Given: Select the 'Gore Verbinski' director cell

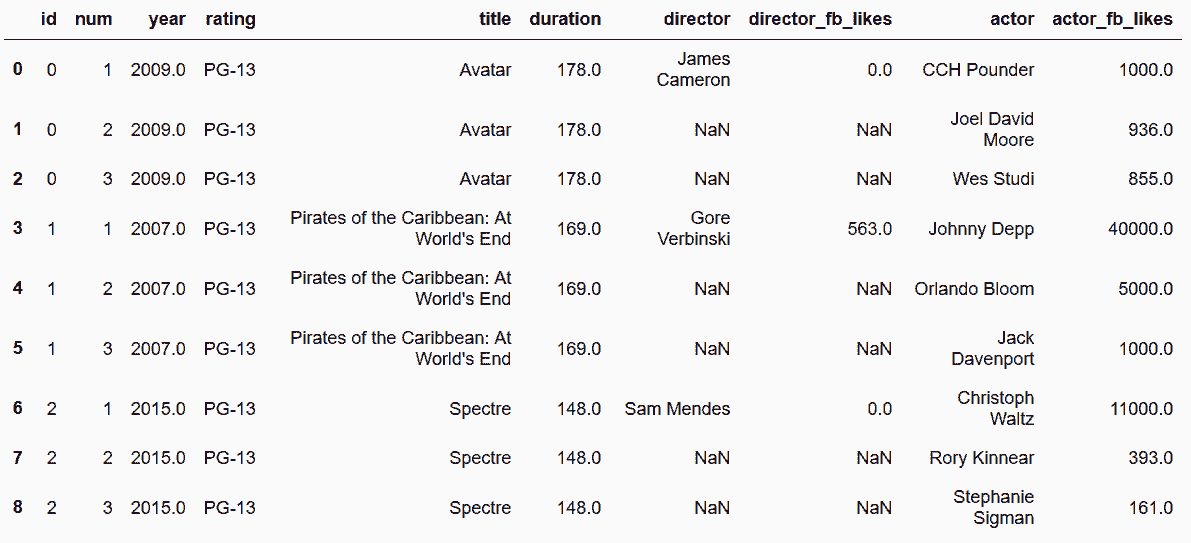Looking at the screenshot, I should coord(693,229).
